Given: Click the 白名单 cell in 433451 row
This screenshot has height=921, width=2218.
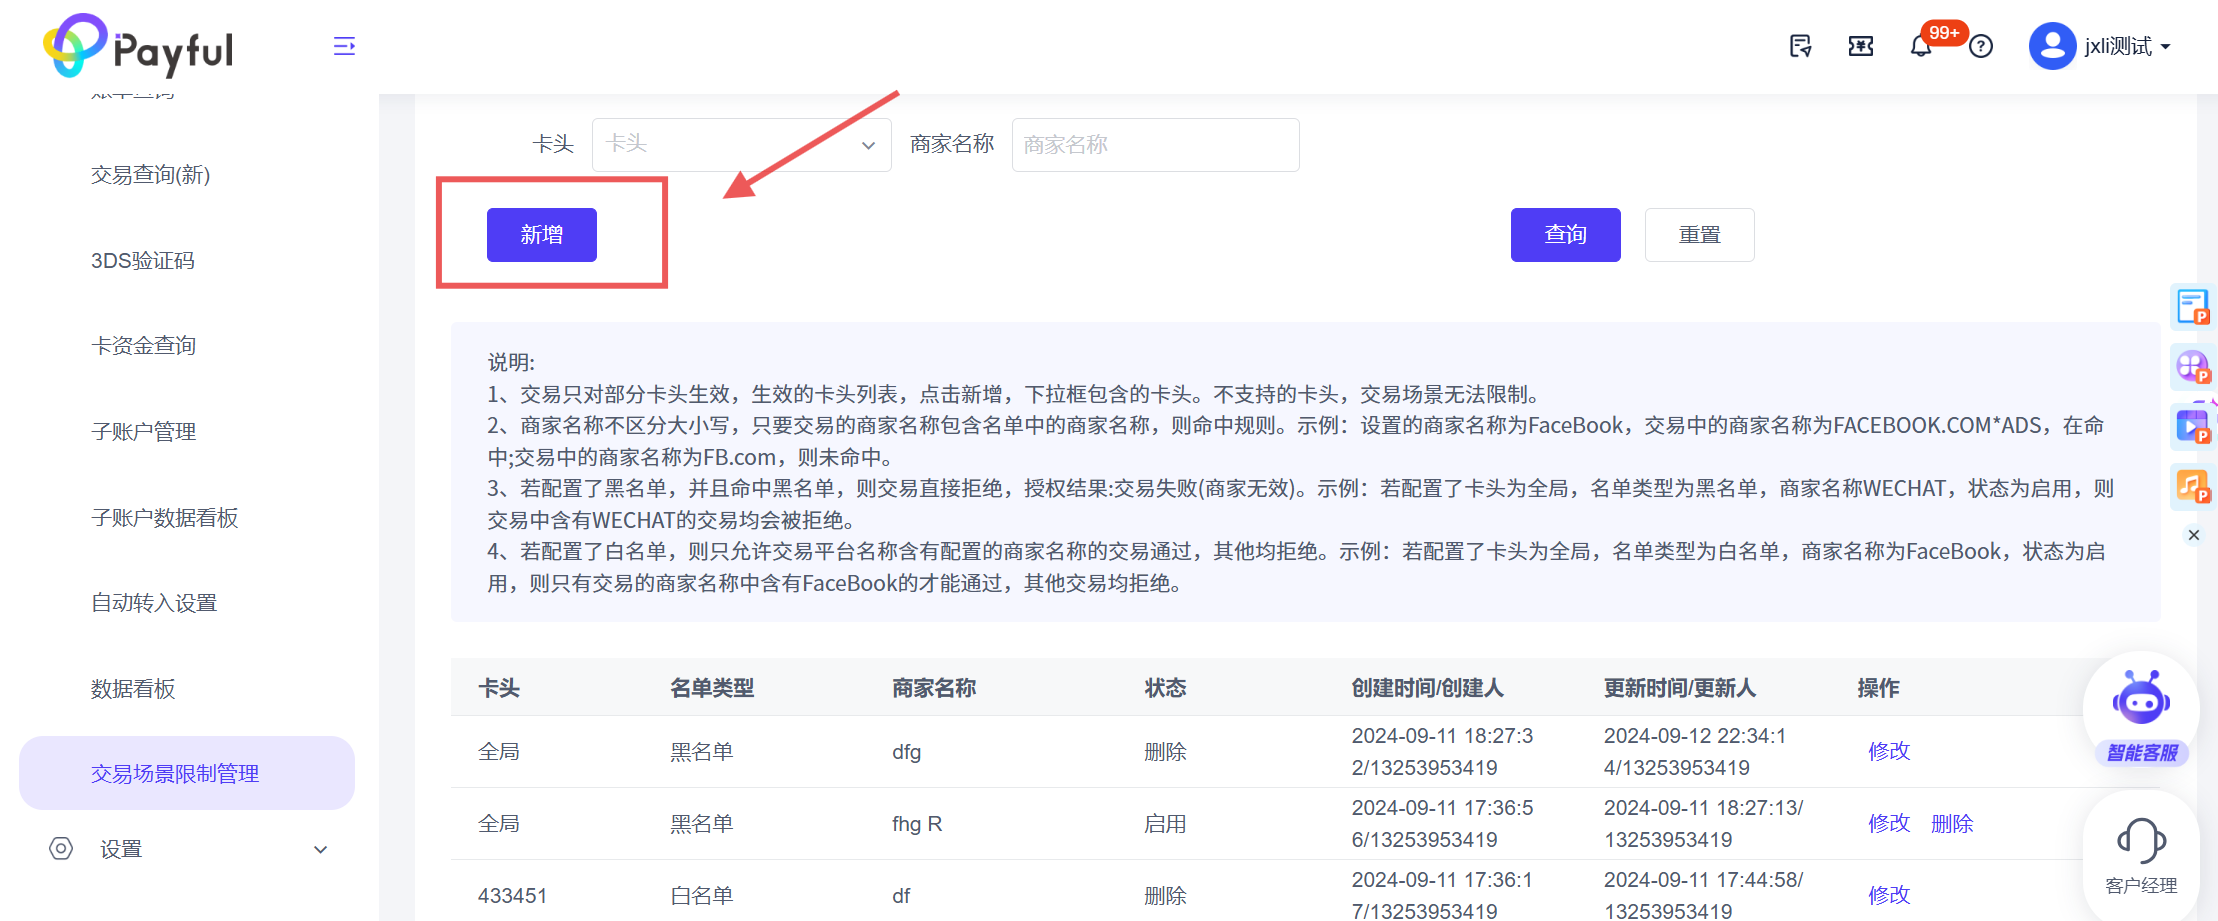Looking at the screenshot, I should coord(702,896).
